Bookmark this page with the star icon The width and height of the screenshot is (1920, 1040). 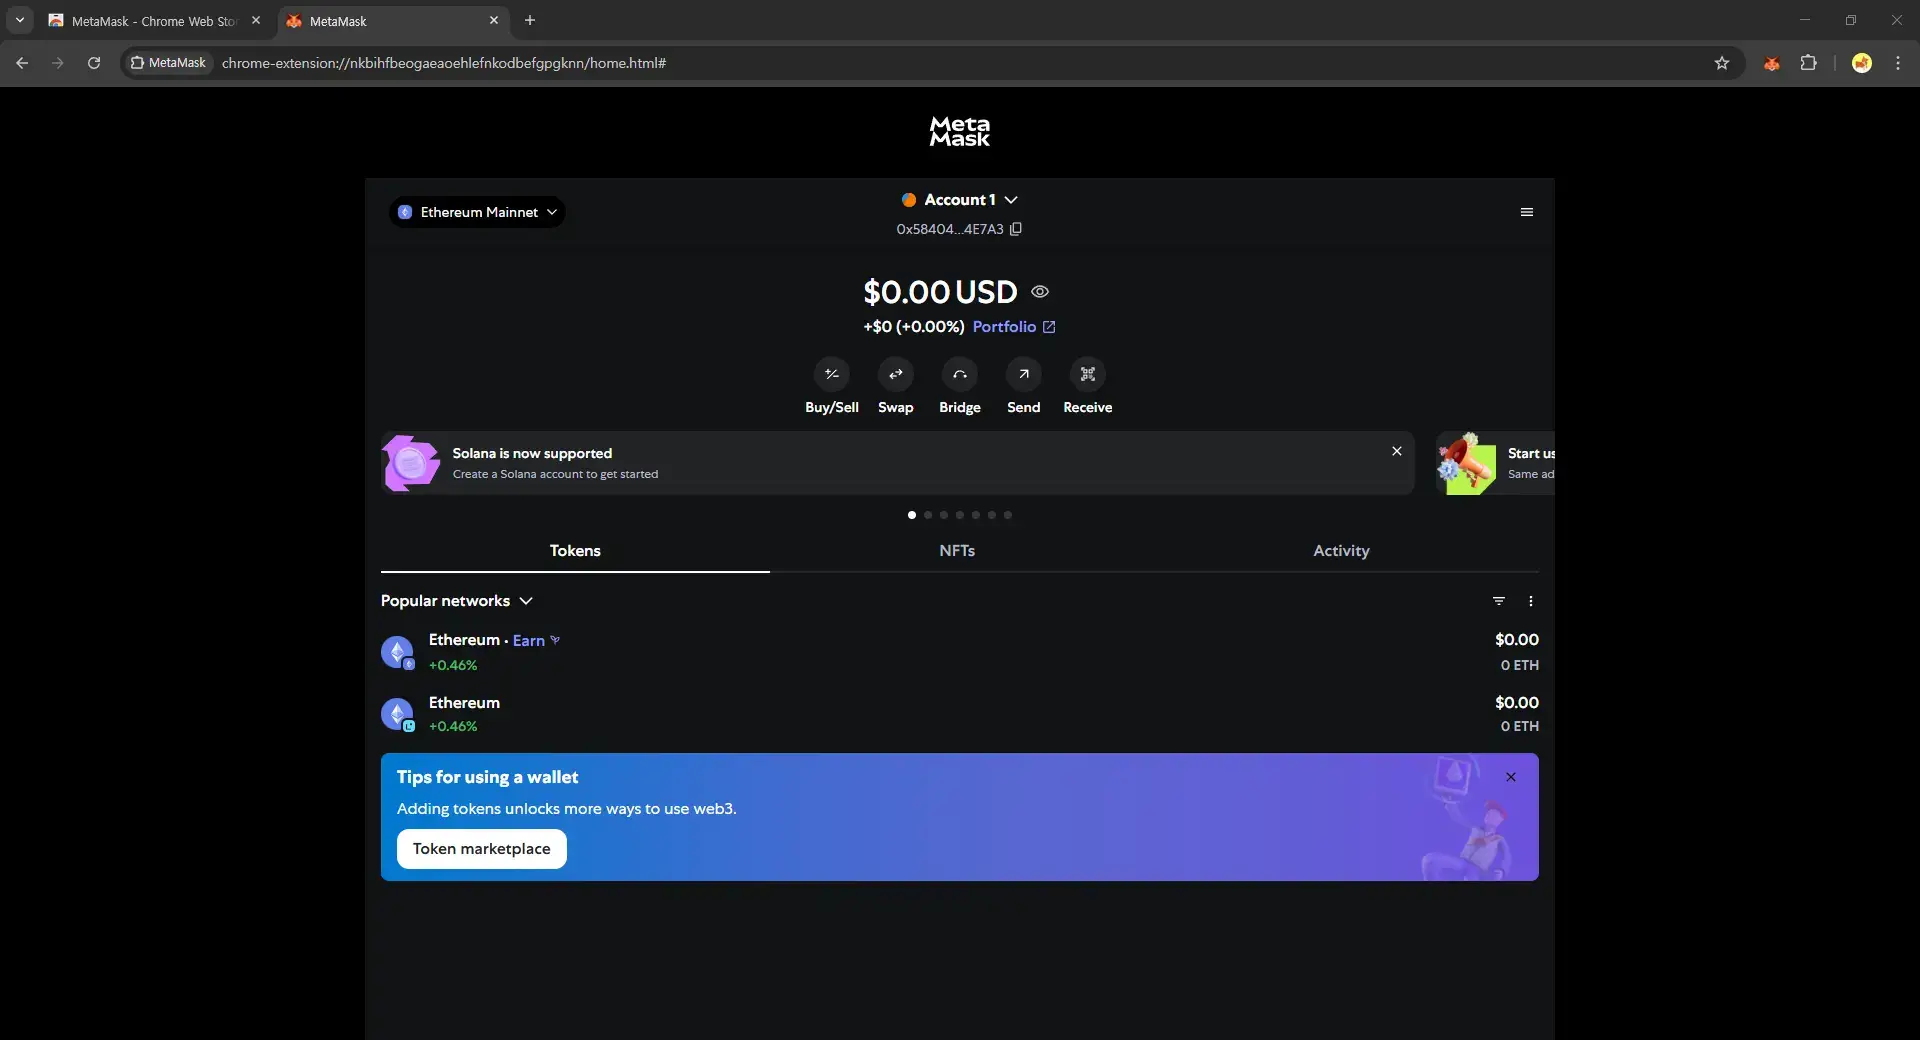pyautogui.click(x=1721, y=63)
